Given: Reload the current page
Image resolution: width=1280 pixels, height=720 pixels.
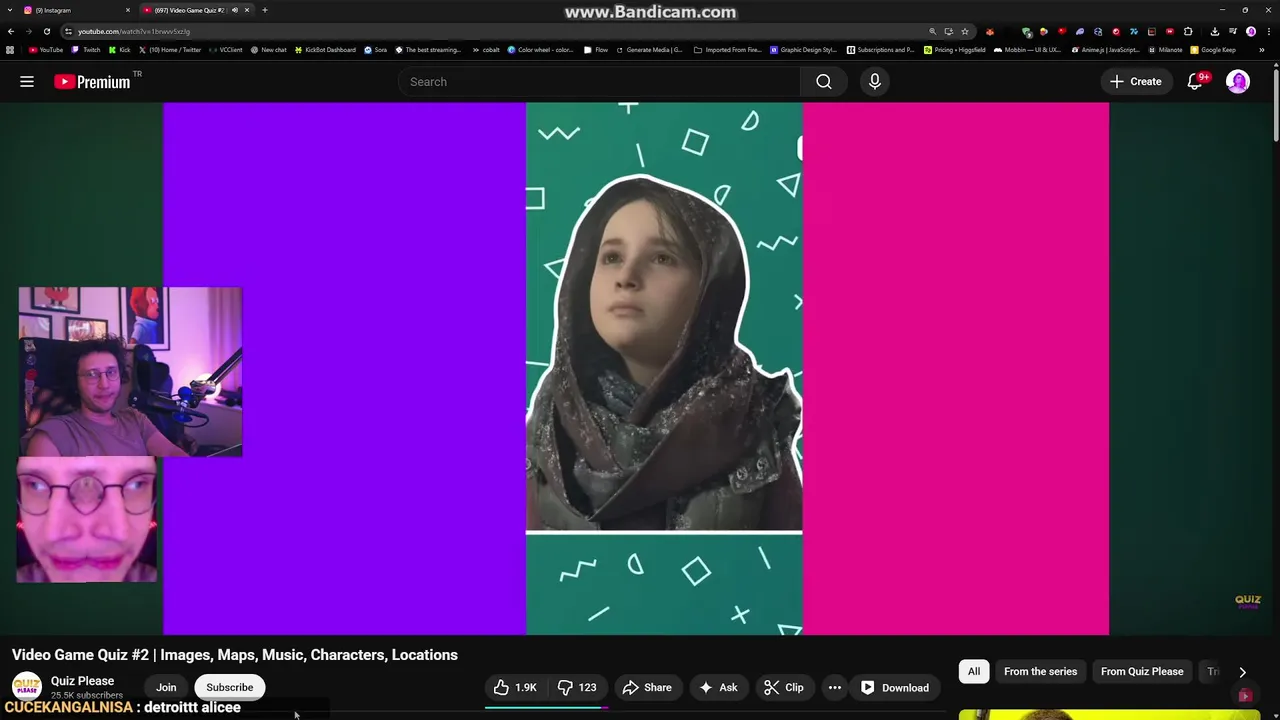Looking at the screenshot, I should pos(46,31).
